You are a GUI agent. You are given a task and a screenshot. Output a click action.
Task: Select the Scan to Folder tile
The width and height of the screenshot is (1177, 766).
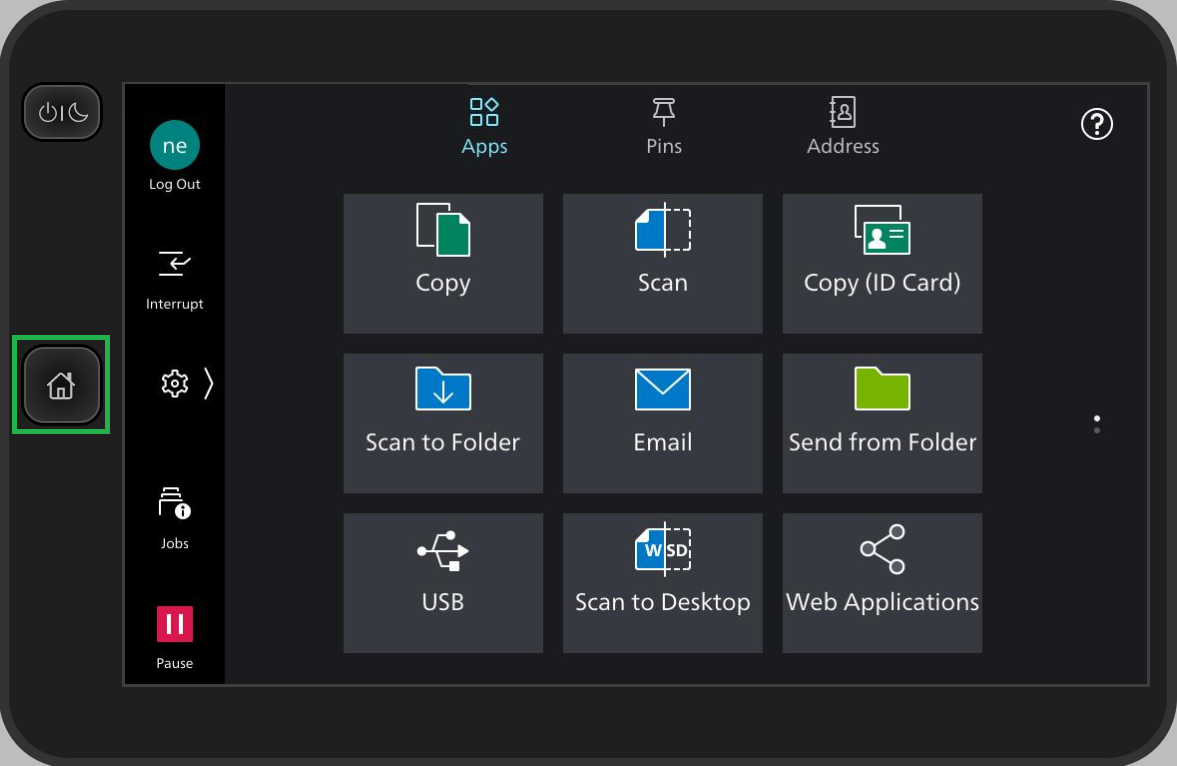pos(443,423)
